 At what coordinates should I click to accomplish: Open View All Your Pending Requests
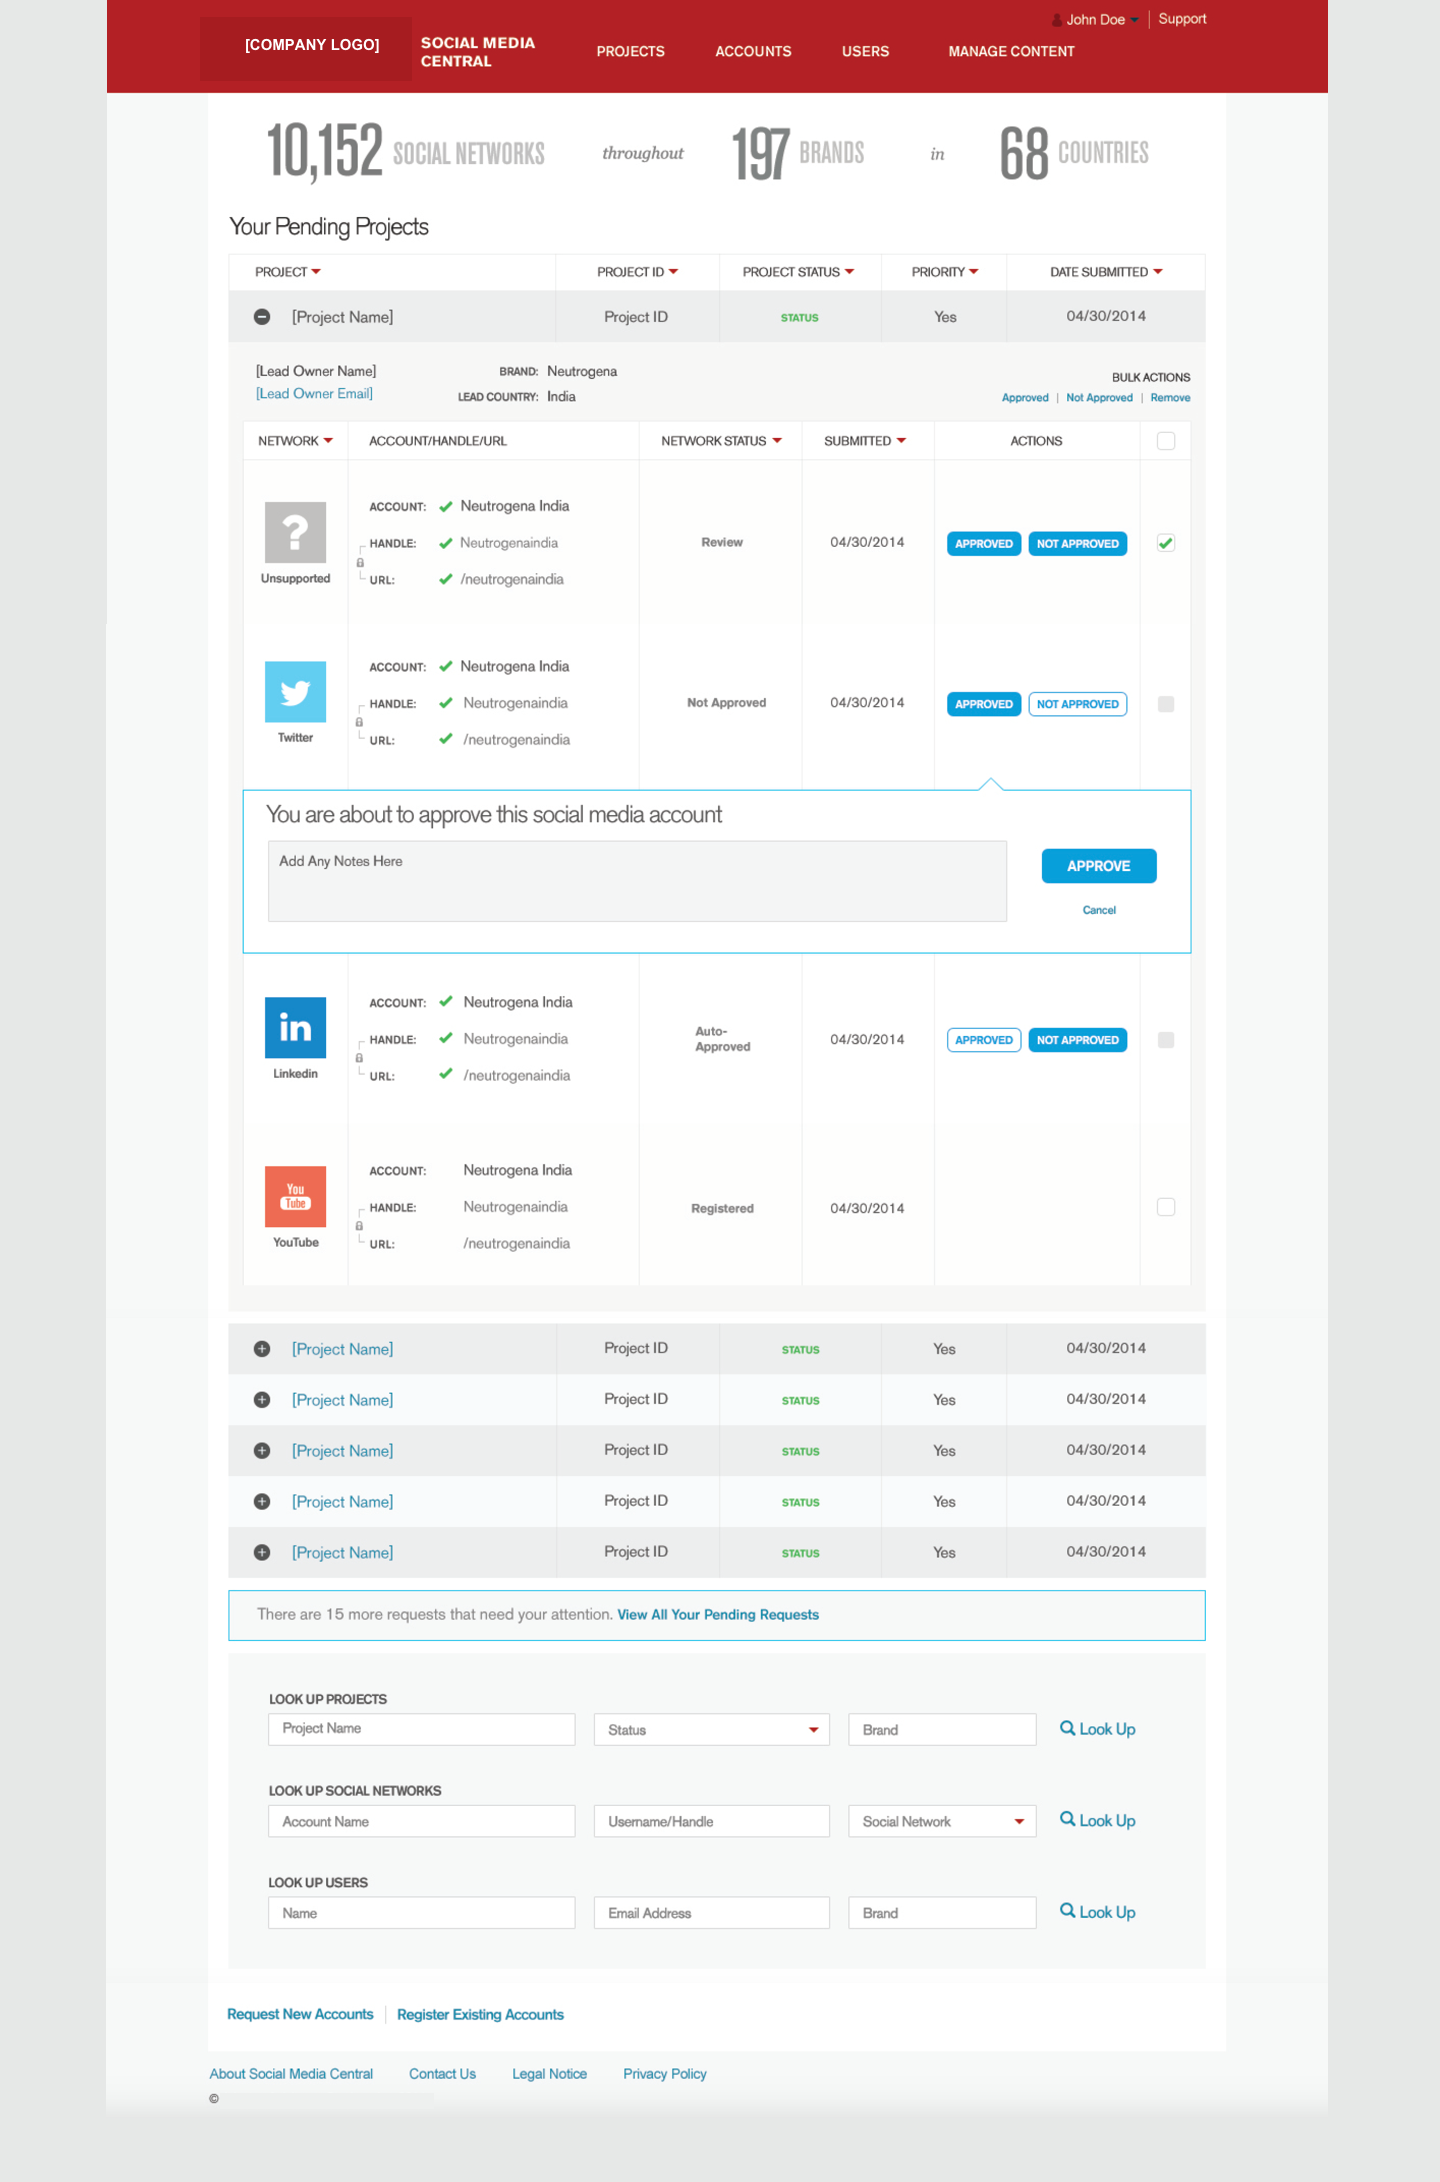(x=718, y=1615)
